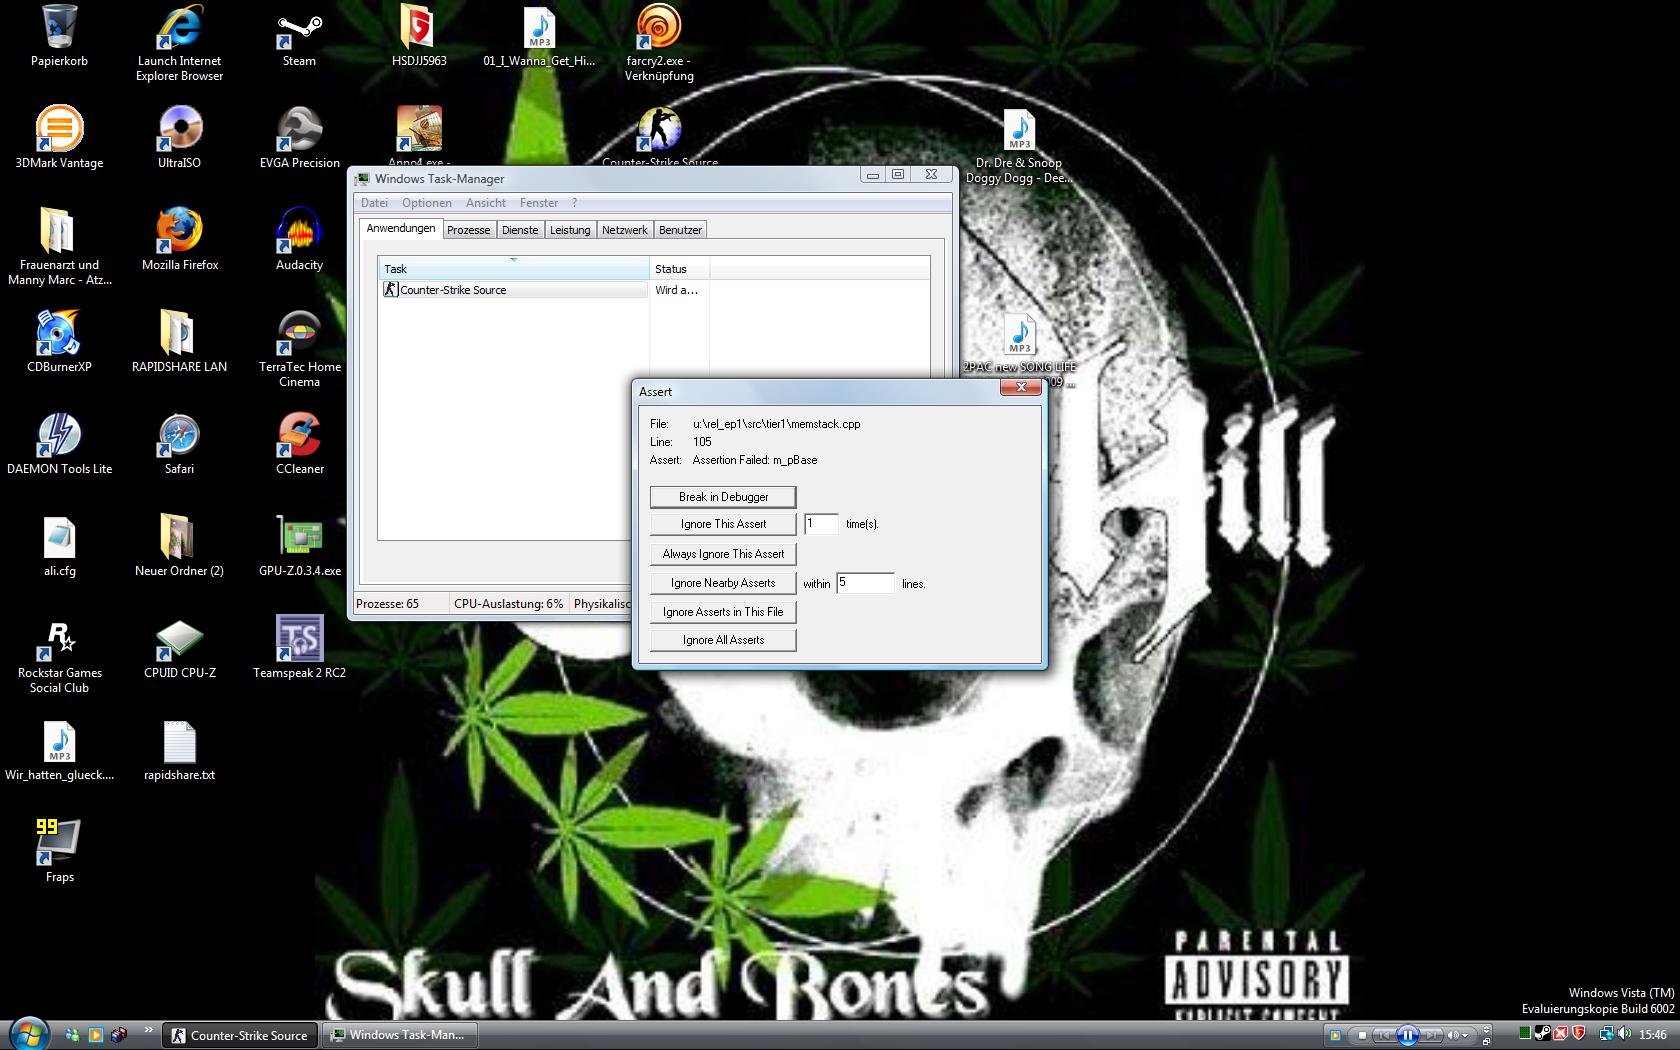Select Counter-Strike Source task row

(514, 290)
